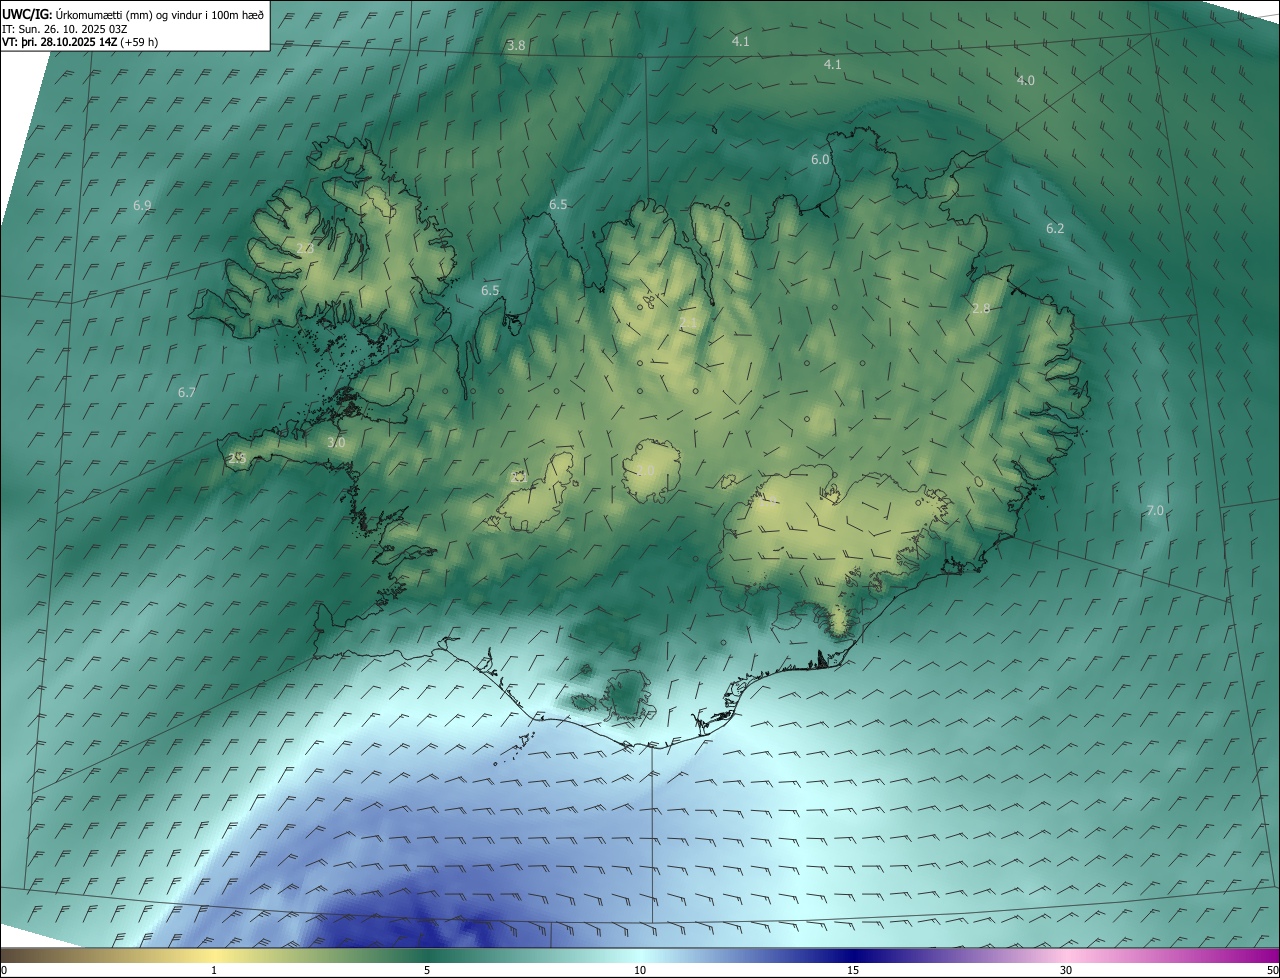Viewport: 1280px width, 978px height.
Task: Click the 30 tick label on the color scale
Action: click(x=1066, y=970)
